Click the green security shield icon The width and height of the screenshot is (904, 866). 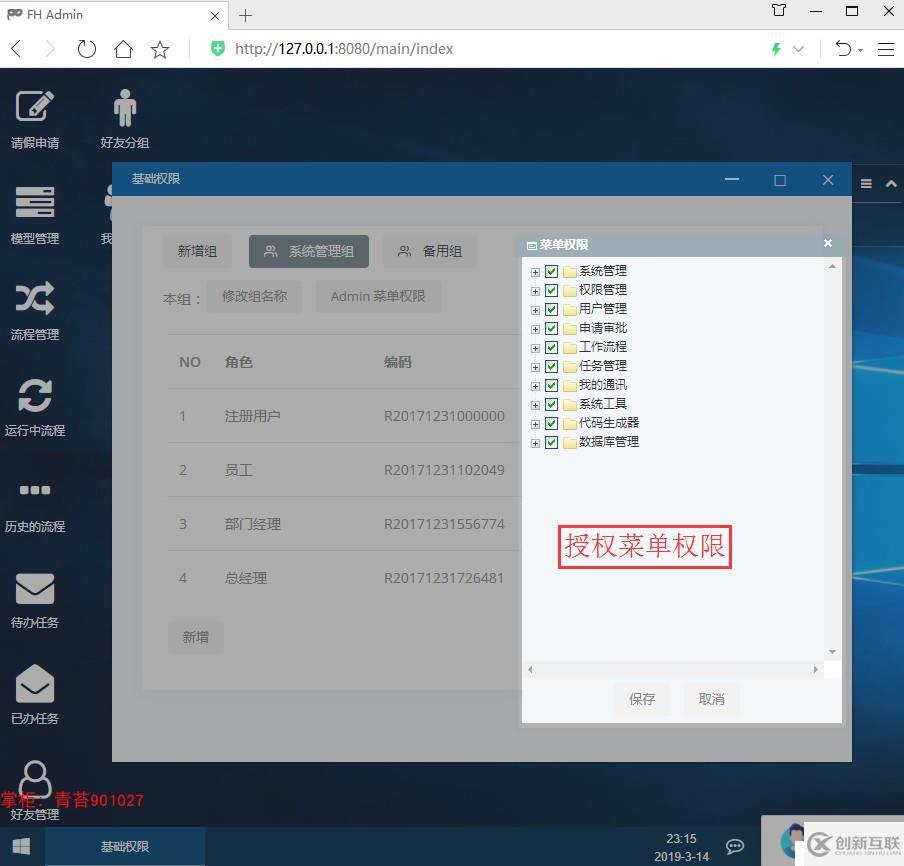click(x=217, y=48)
